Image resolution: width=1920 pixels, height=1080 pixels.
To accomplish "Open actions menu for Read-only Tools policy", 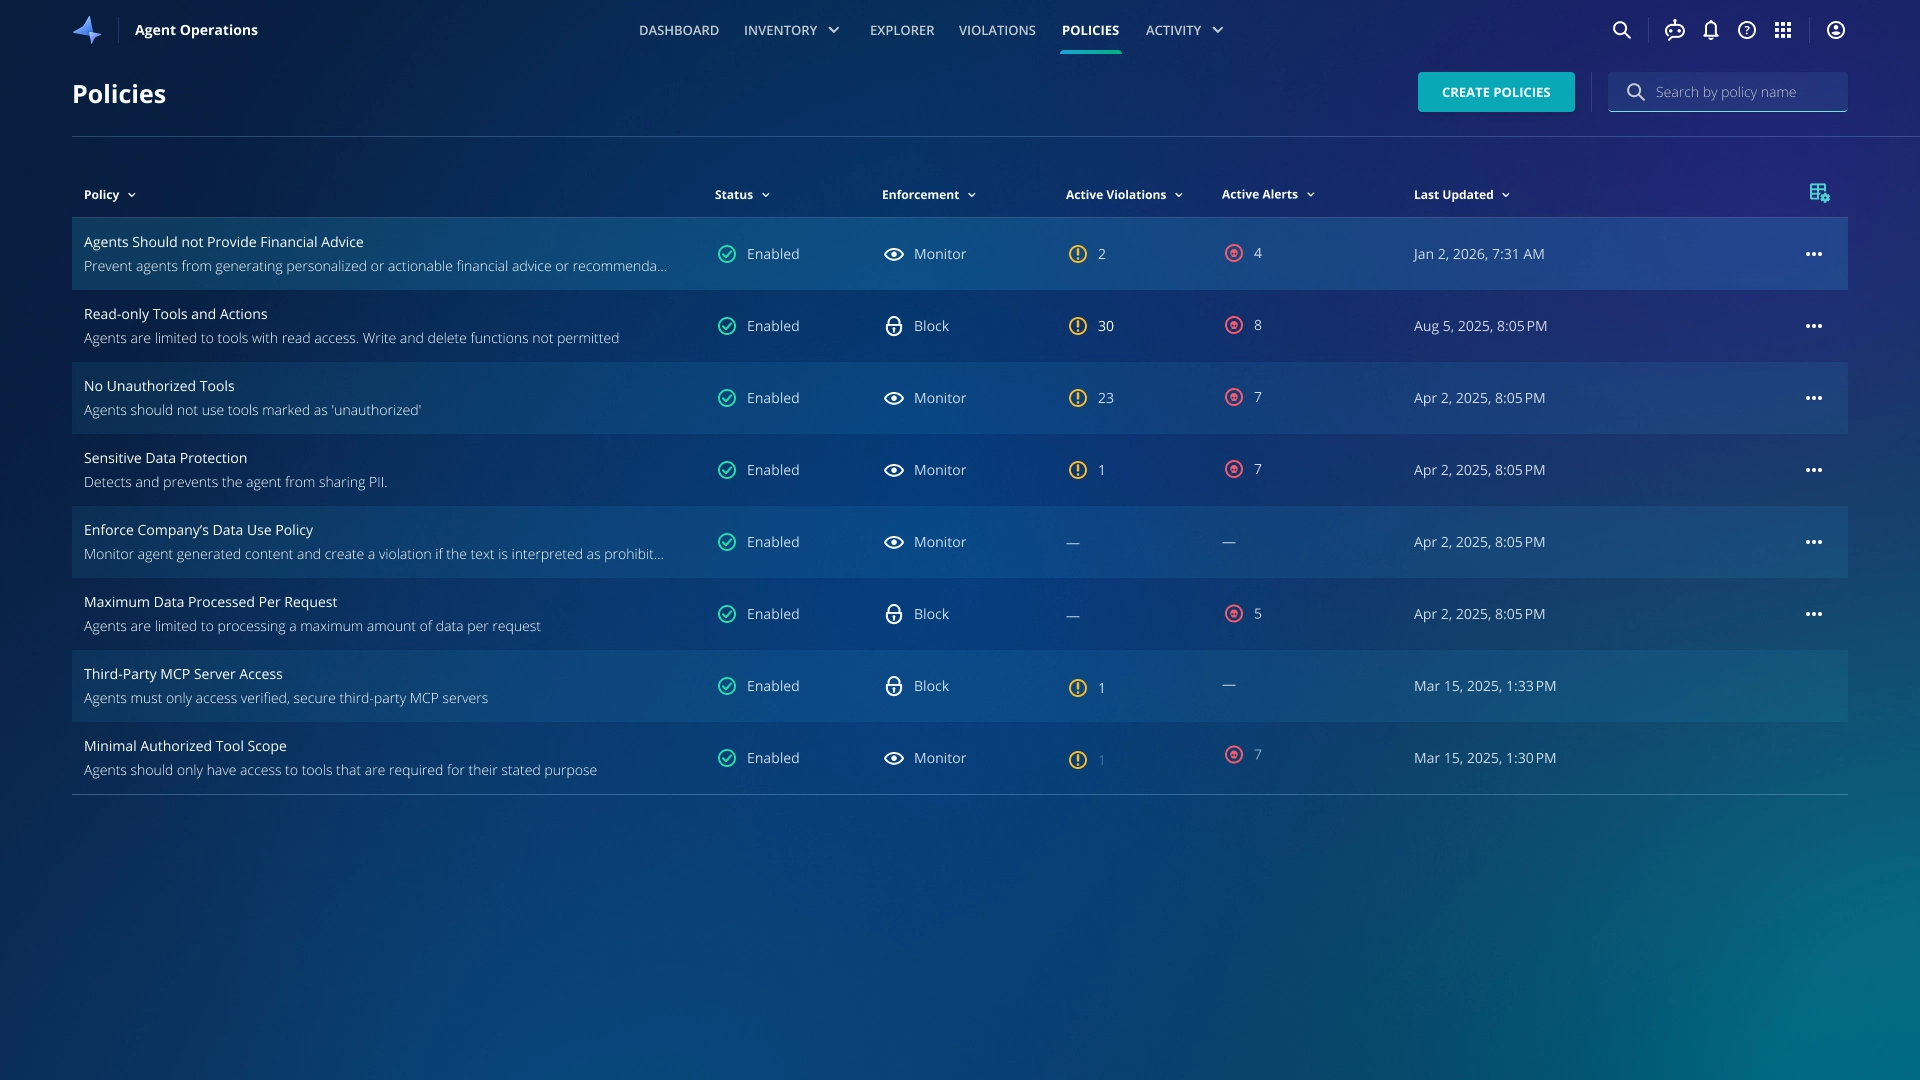I will pyautogui.click(x=1813, y=326).
